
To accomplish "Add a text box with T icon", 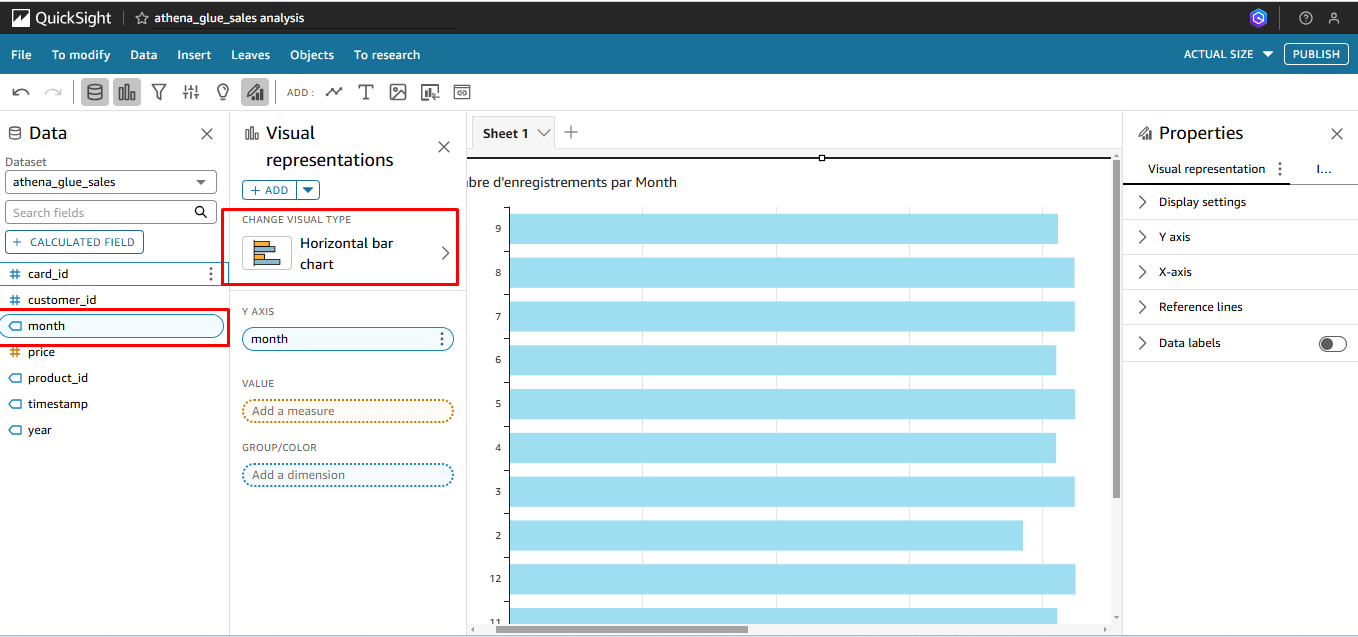I will [366, 93].
